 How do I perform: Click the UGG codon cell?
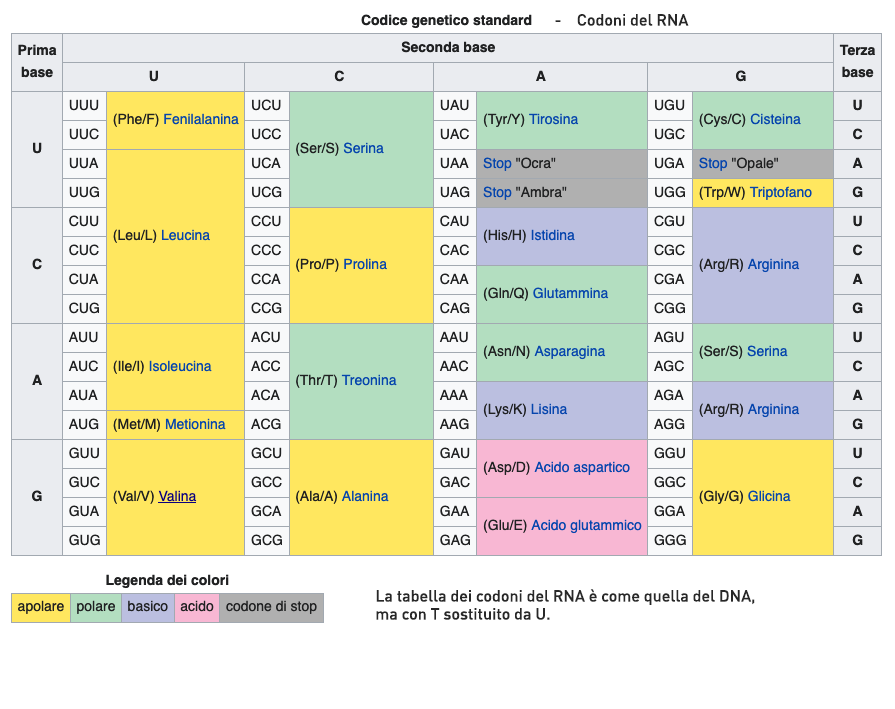pos(669,192)
